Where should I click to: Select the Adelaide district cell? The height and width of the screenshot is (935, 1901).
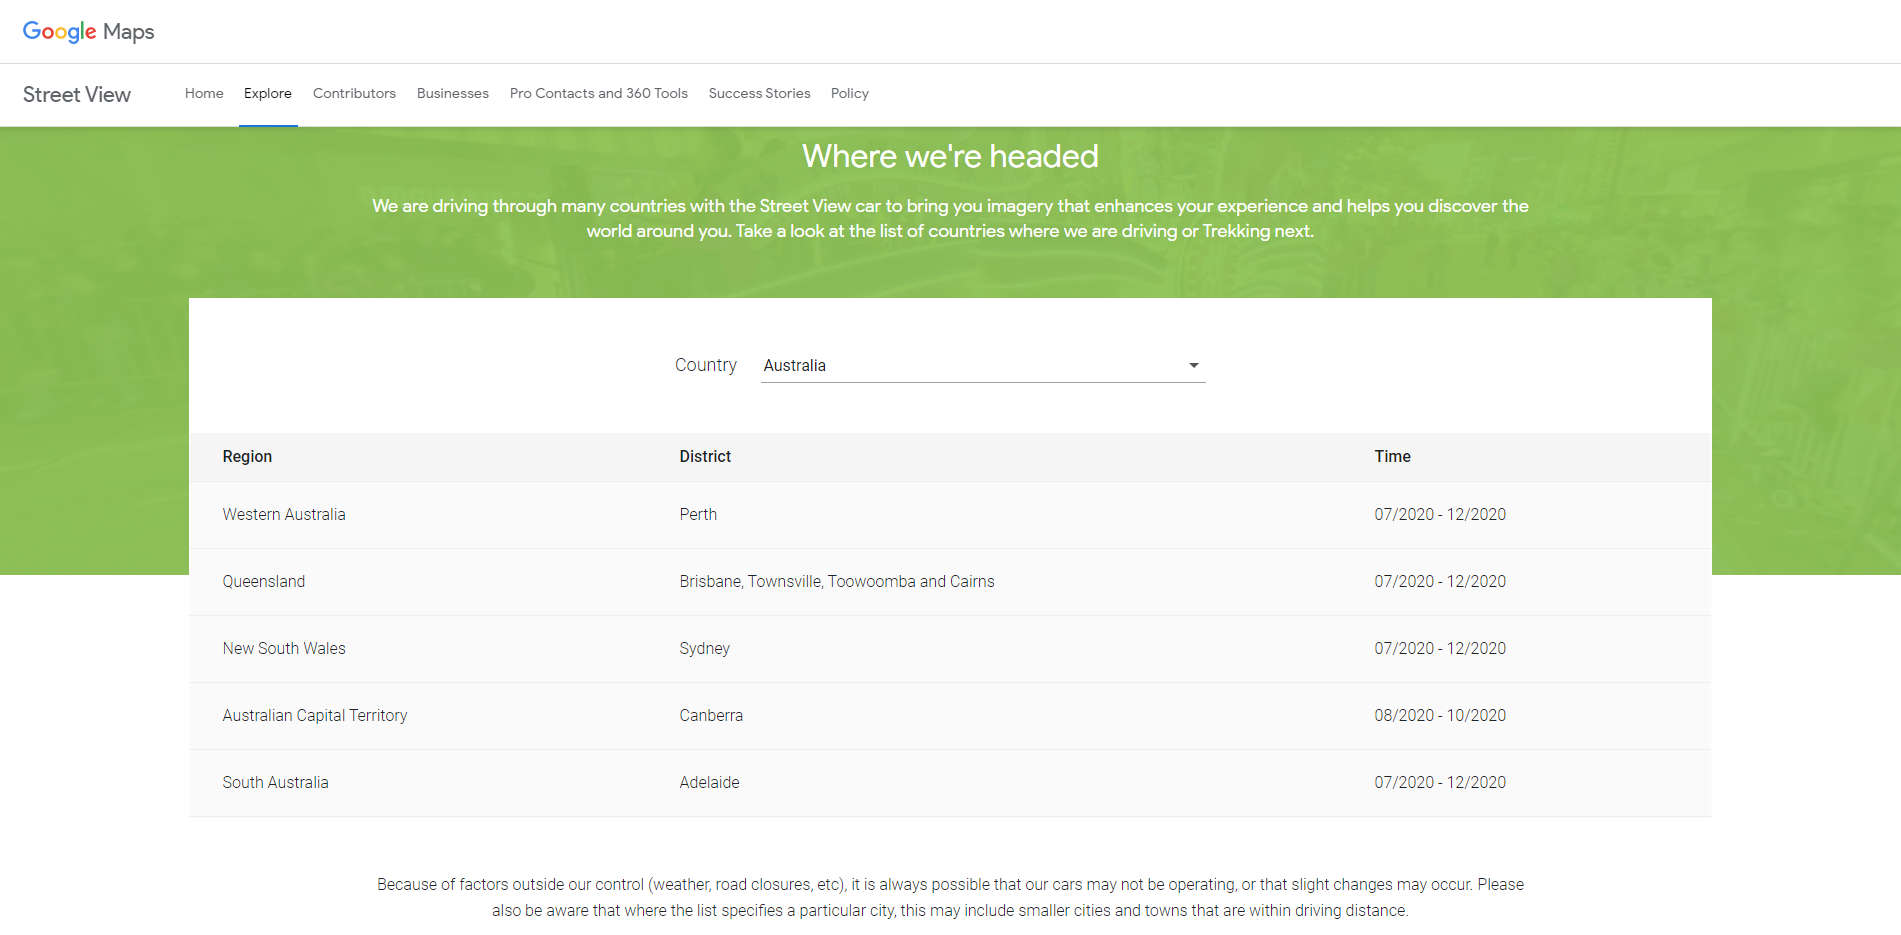coord(710,782)
